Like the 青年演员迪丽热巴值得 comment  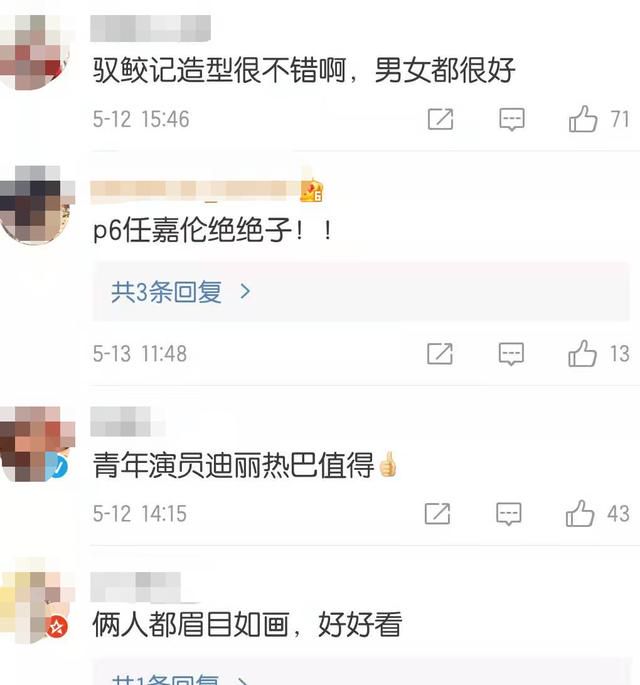coord(580,513)
